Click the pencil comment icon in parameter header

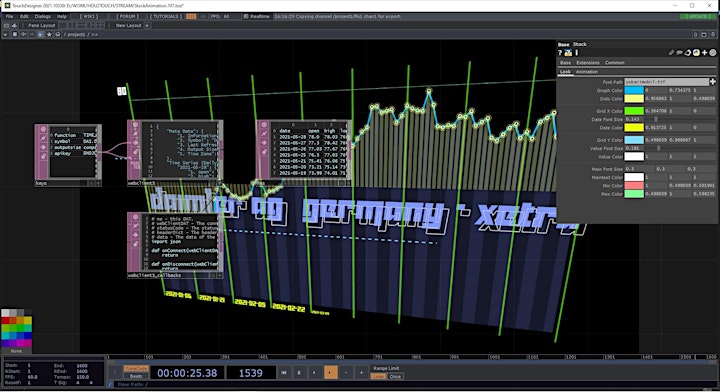tap(671, 53)
